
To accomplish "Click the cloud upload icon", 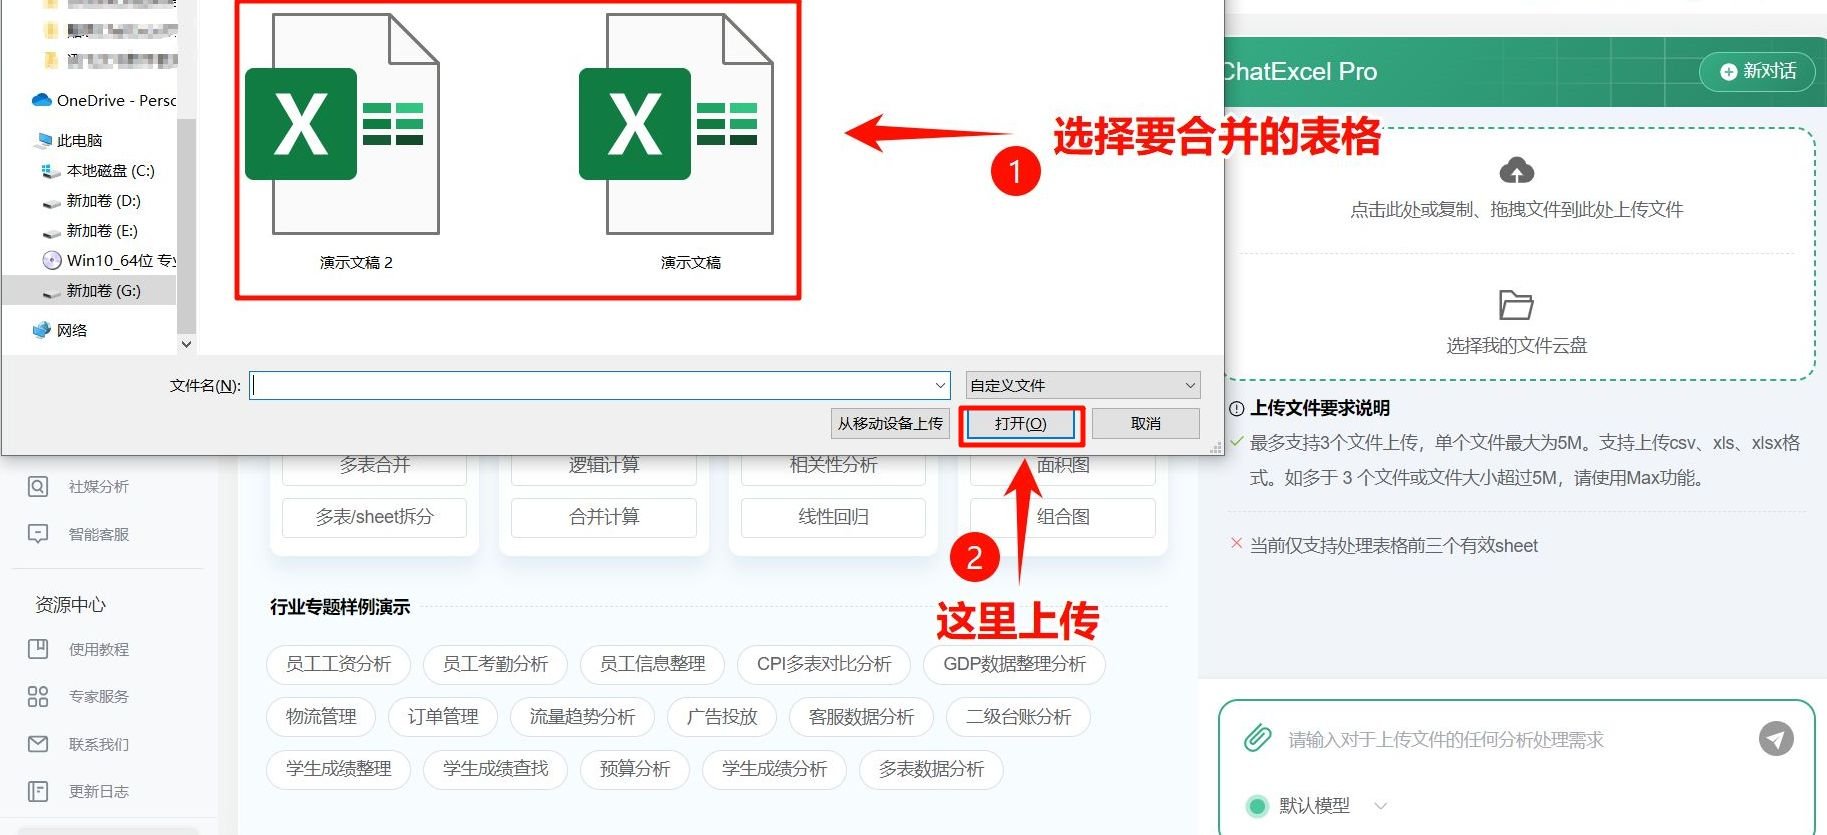I will [x=1516, y=171].
